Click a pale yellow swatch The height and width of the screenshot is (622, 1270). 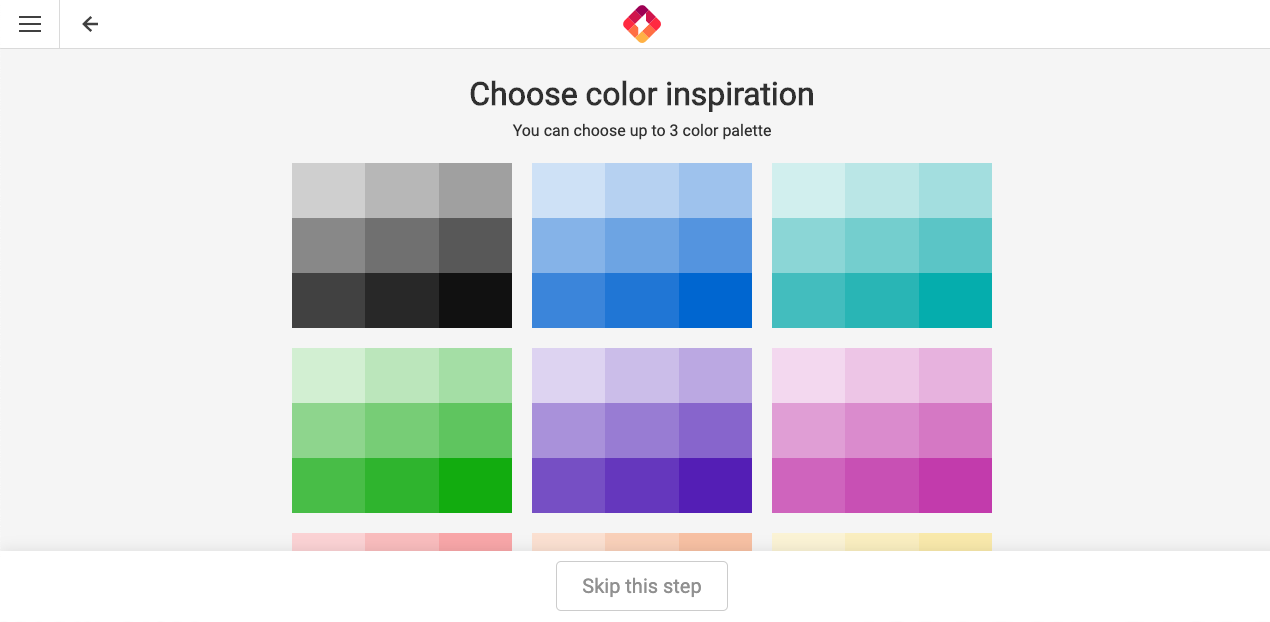881,542
